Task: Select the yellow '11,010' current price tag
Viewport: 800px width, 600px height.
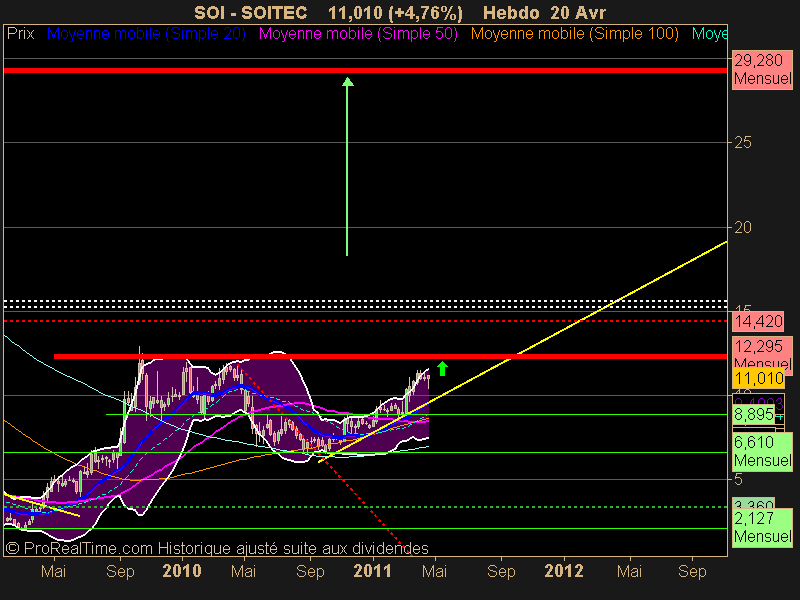Action: click(758, 379)
